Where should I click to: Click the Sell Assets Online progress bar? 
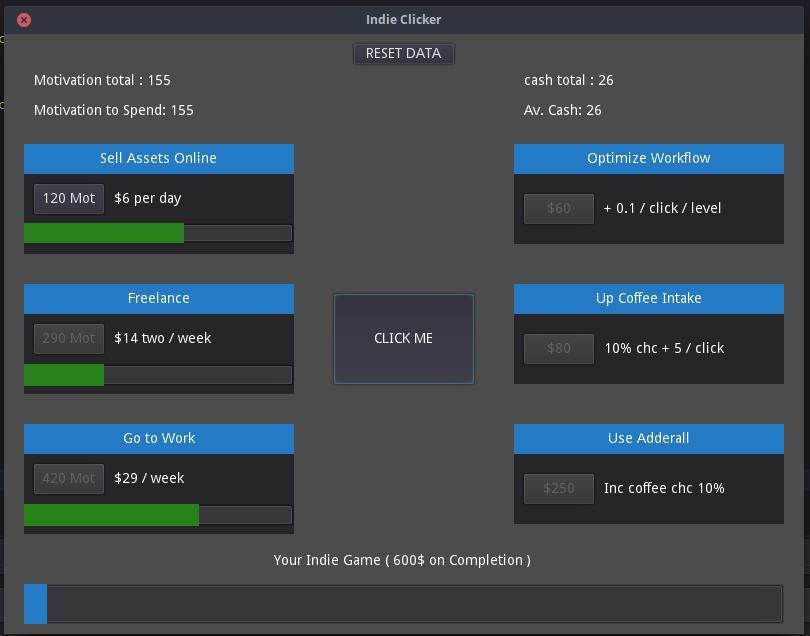[158, 234]
